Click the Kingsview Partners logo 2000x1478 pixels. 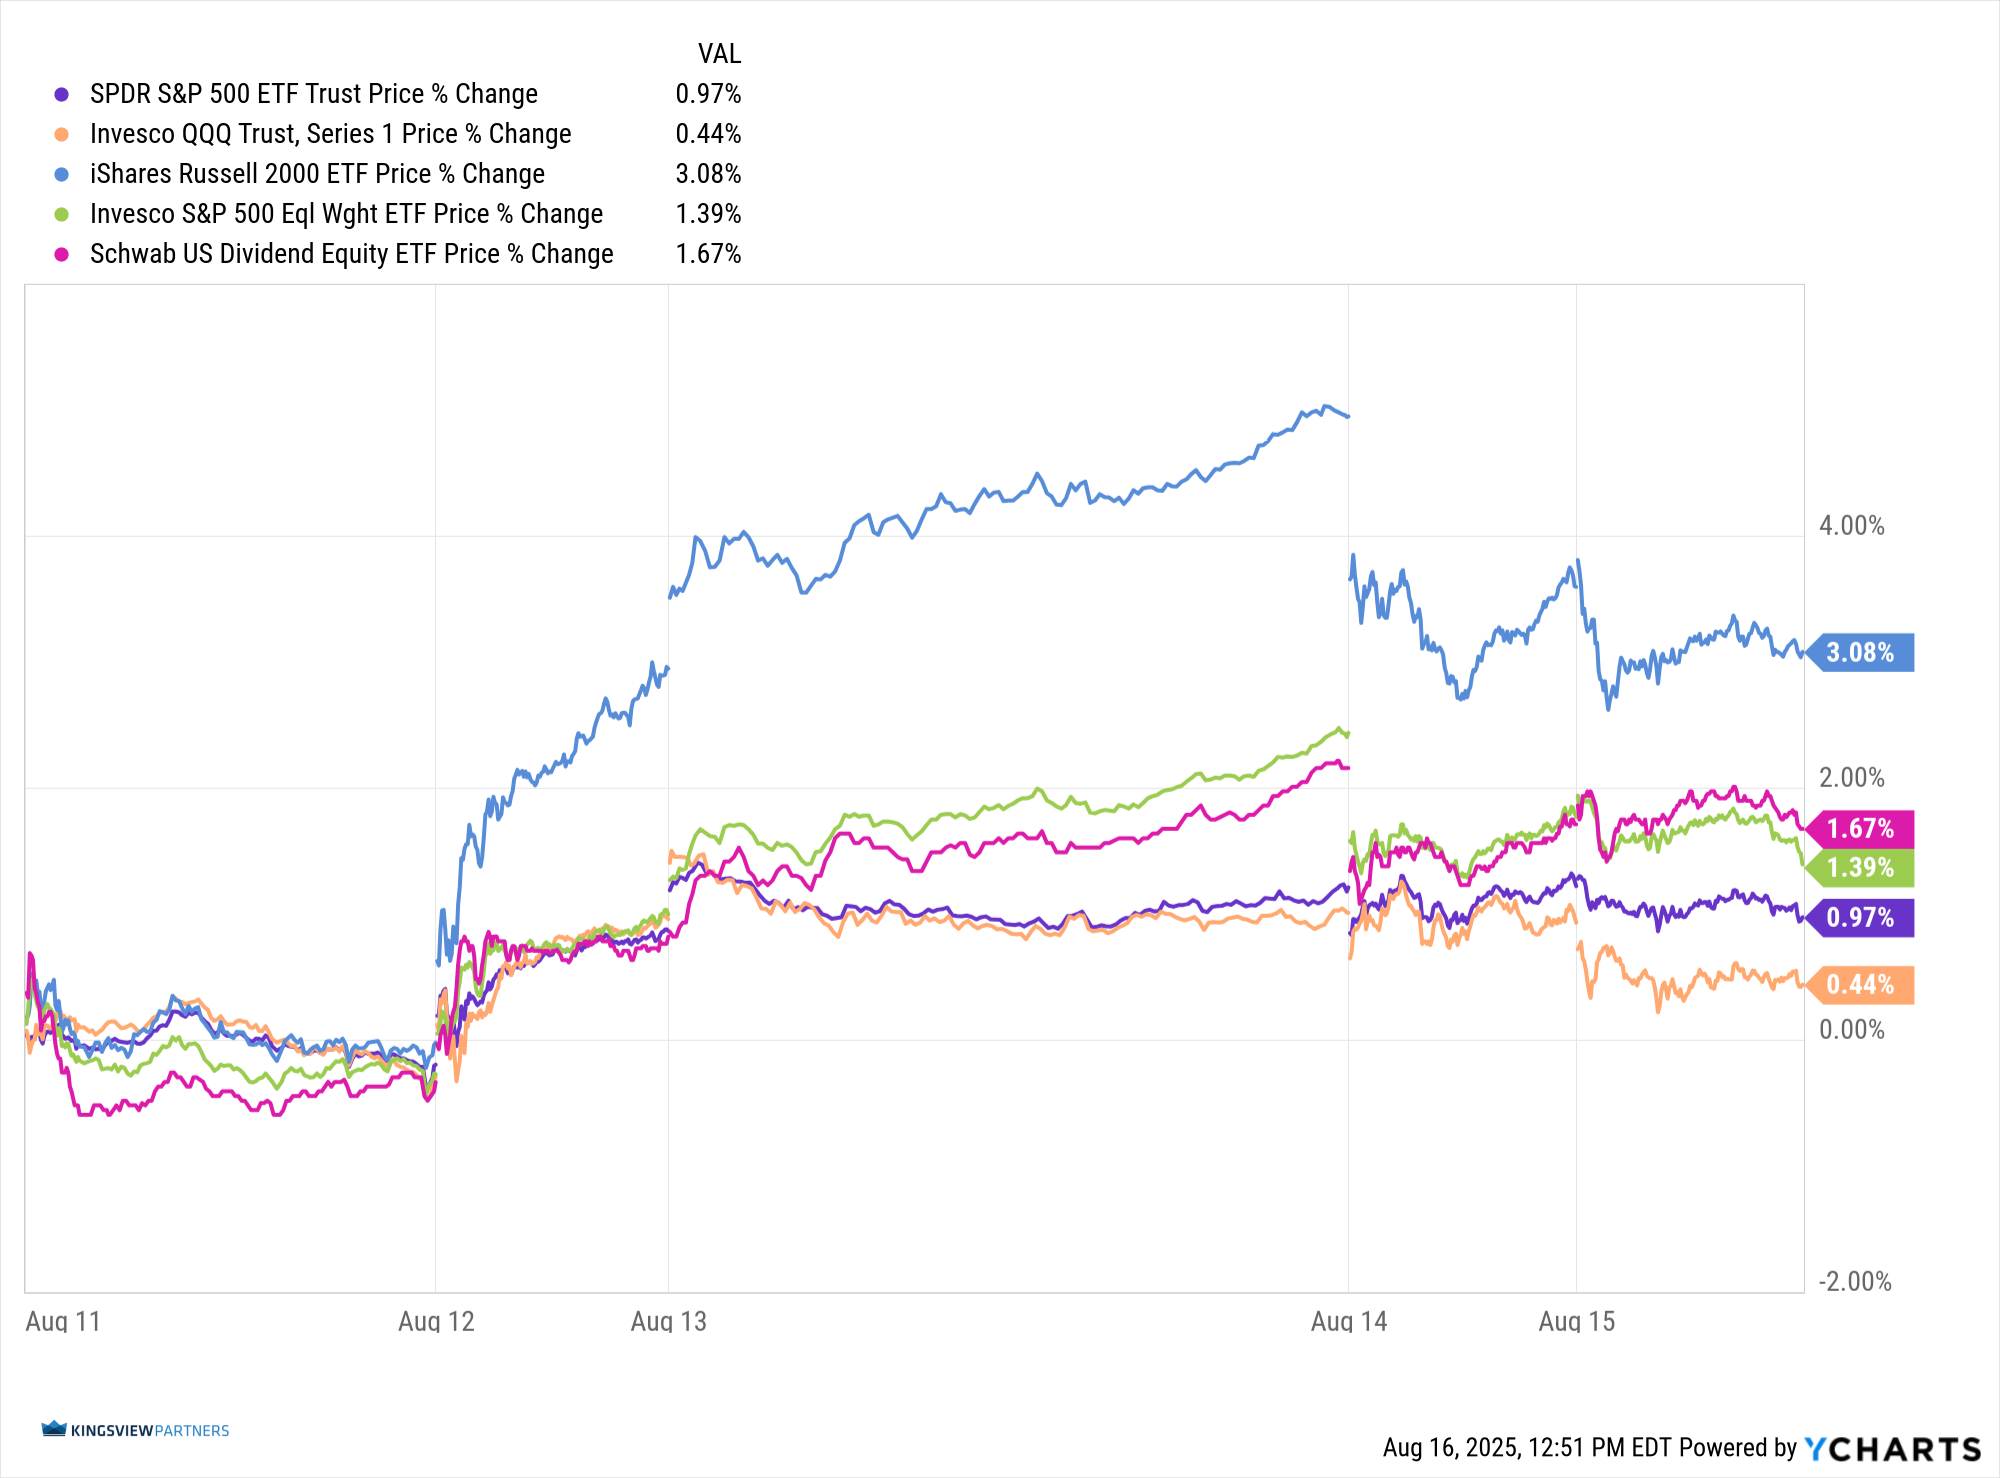135,1430
